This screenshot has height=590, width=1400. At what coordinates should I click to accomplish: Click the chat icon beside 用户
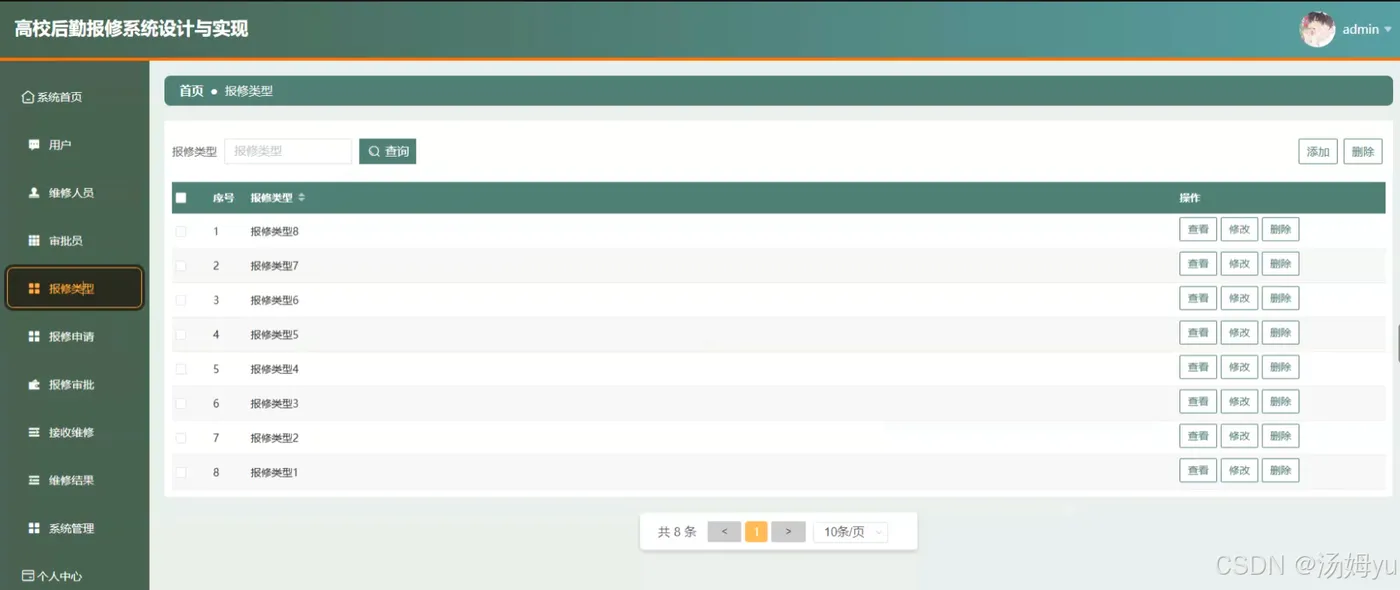[34, 144]
